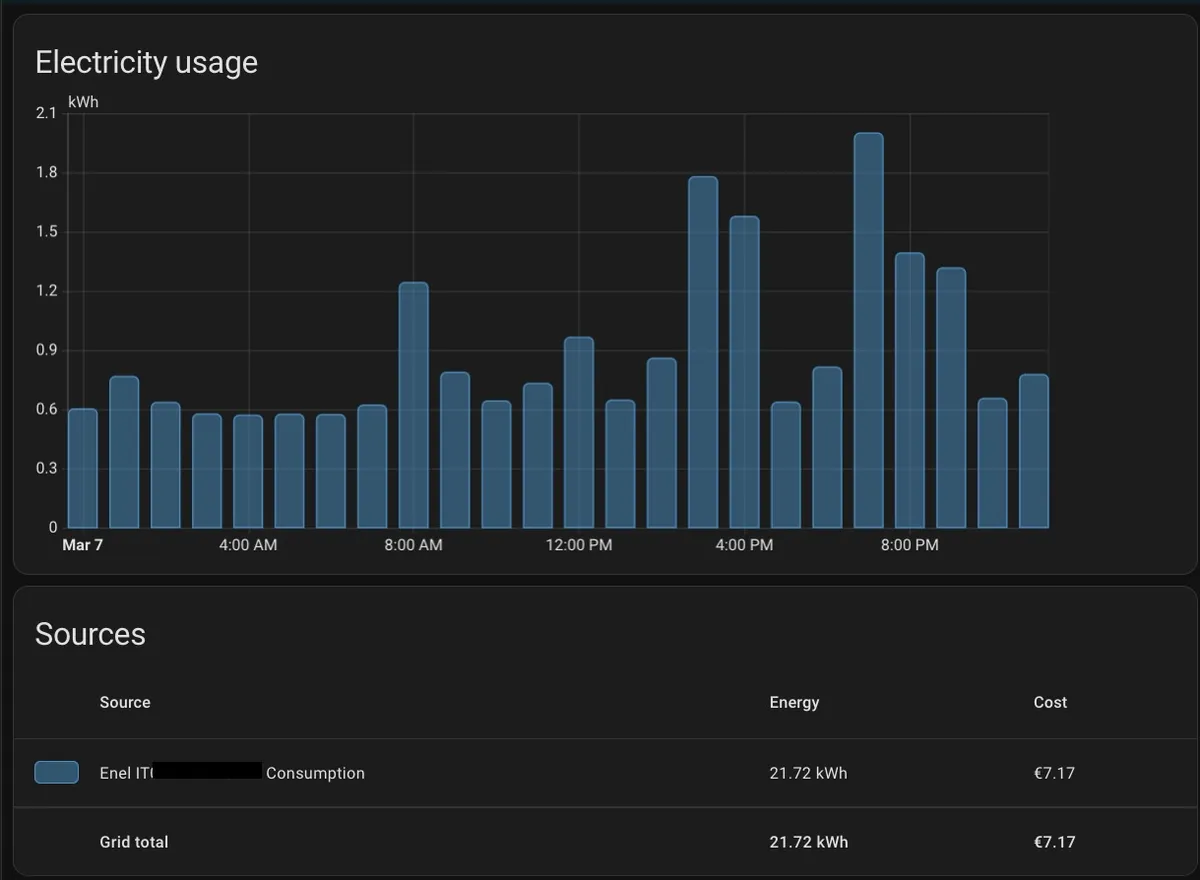
Task: Click the 1.5 value on the y-axis
Action: pyautogui.click(x=47, y=232)
